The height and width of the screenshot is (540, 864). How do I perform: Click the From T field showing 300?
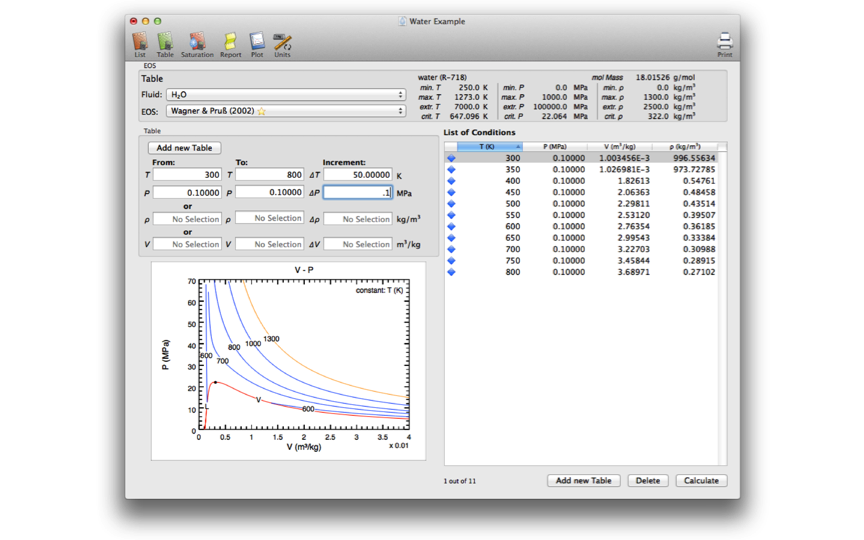coord(187,175)
